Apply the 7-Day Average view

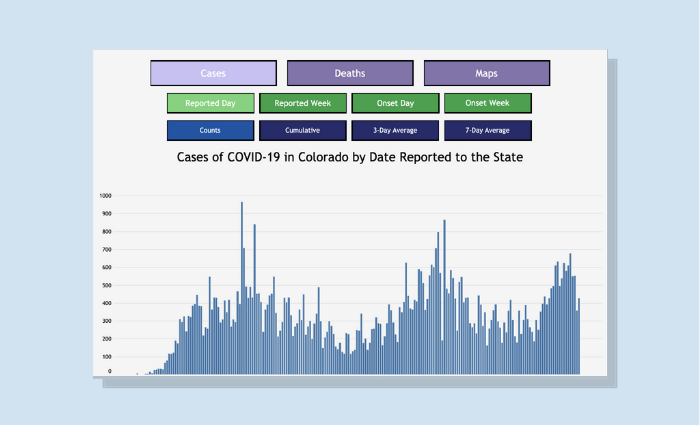tap(487, 131)
